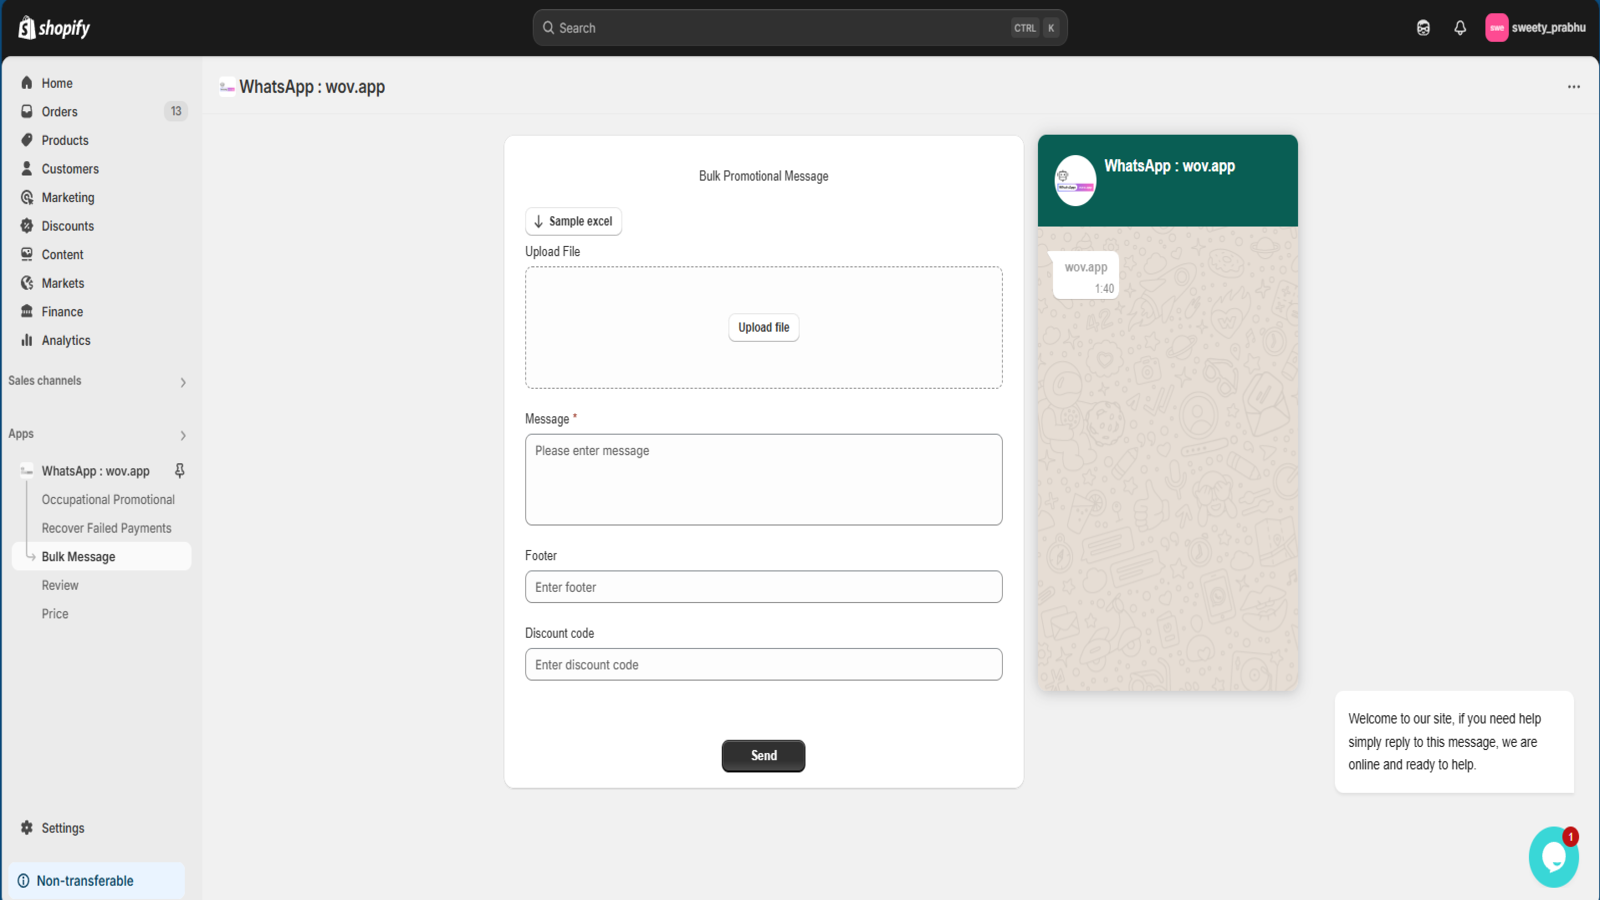Click the Orders count badge 13
The width and height of the screenshot is (1600, 900).
176,111
